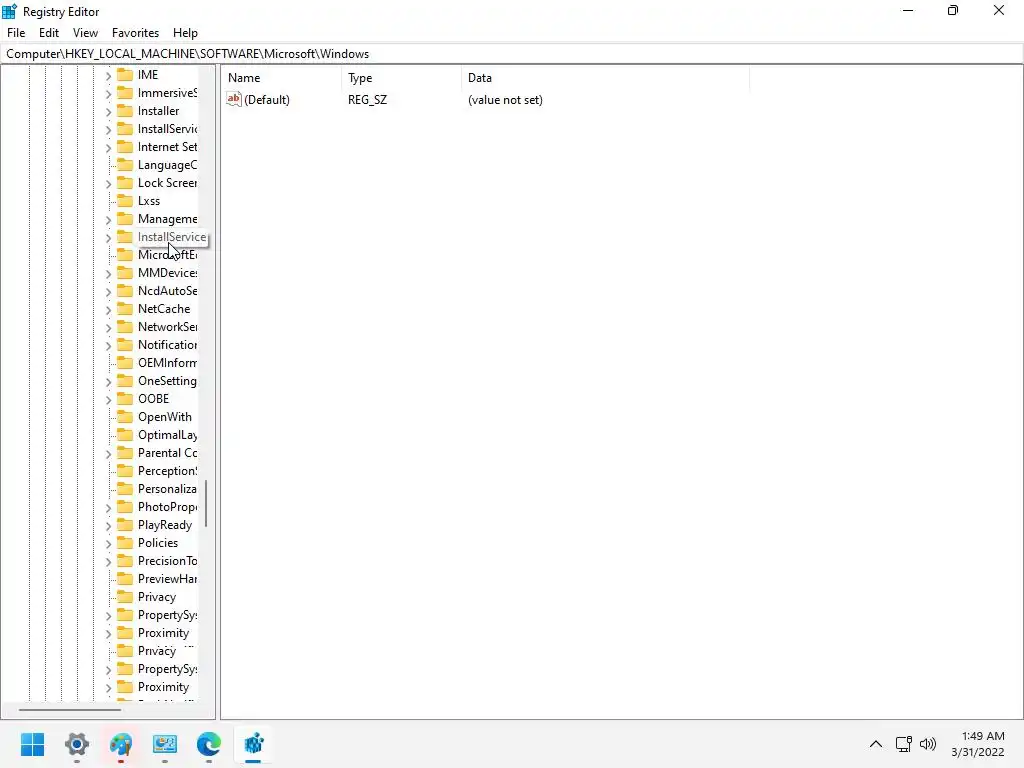Open the Paint palette taskbar icon

[x=121, y=744]
